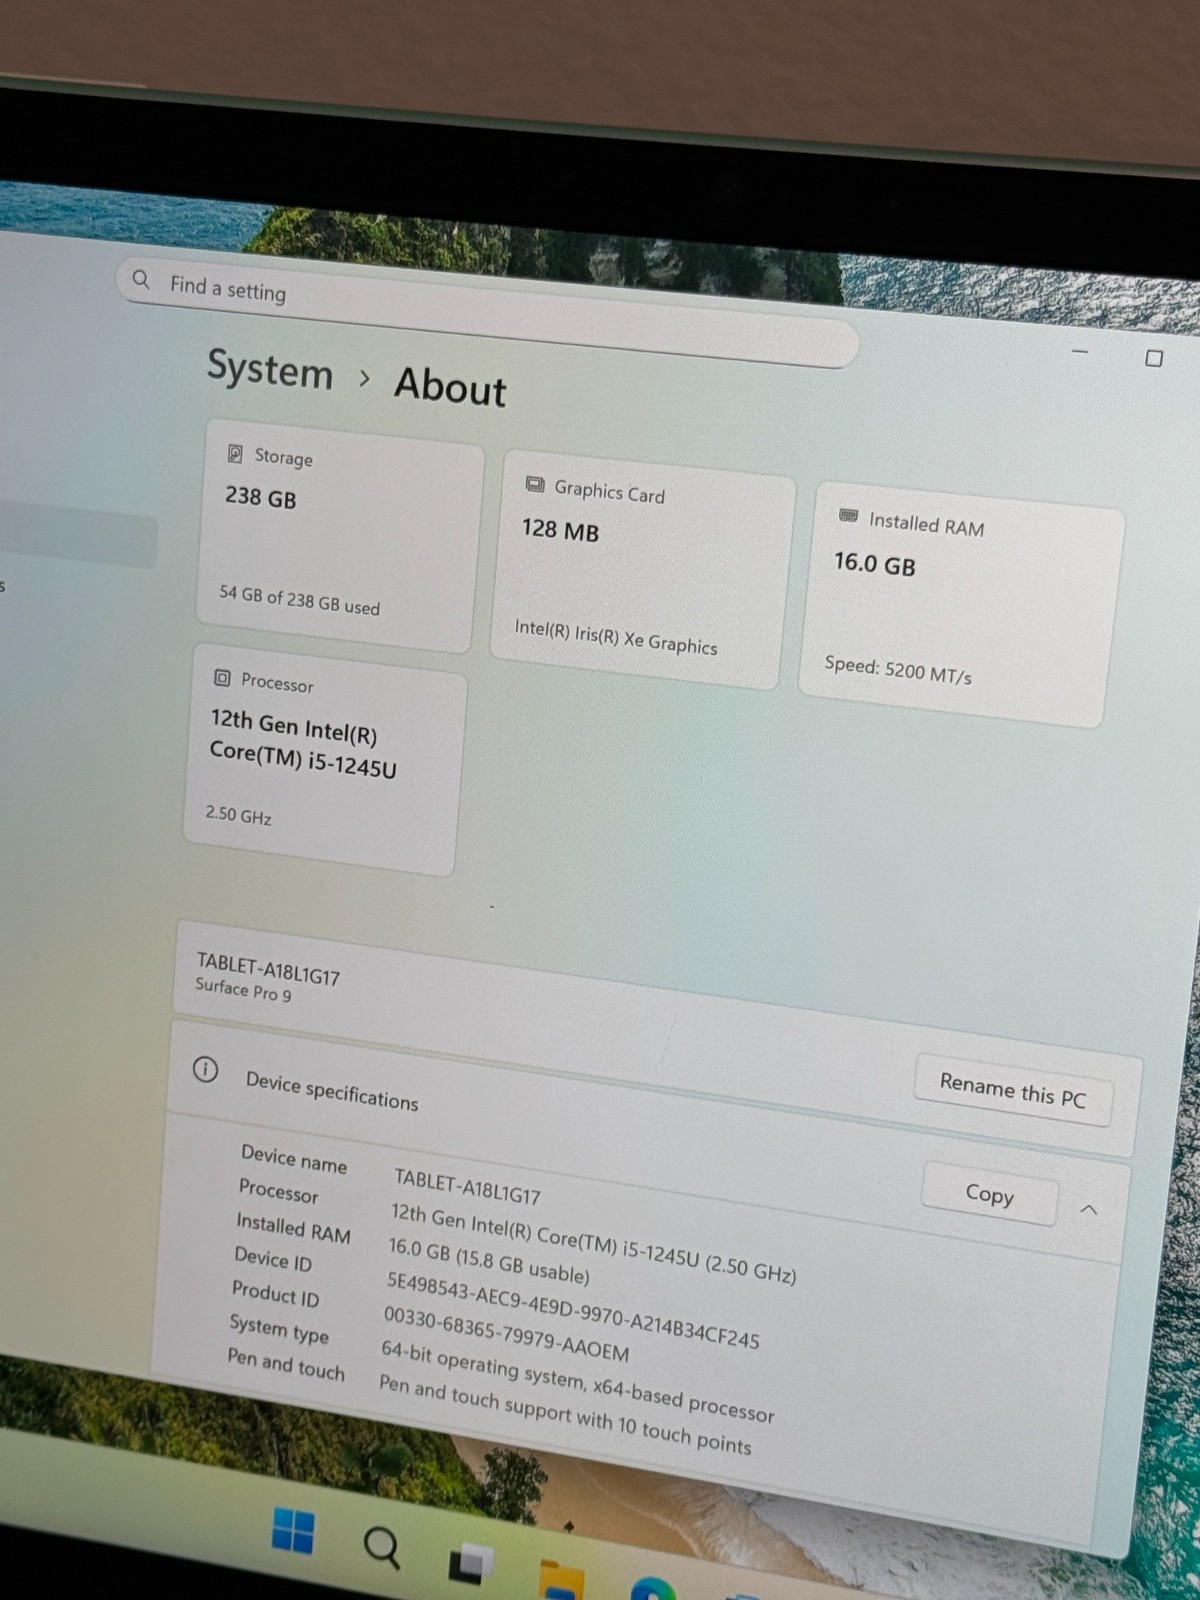Maximize the Settings window
Image resolution: width=1200 pixels, height=1600 pixels.
(x=1154, y=358)
